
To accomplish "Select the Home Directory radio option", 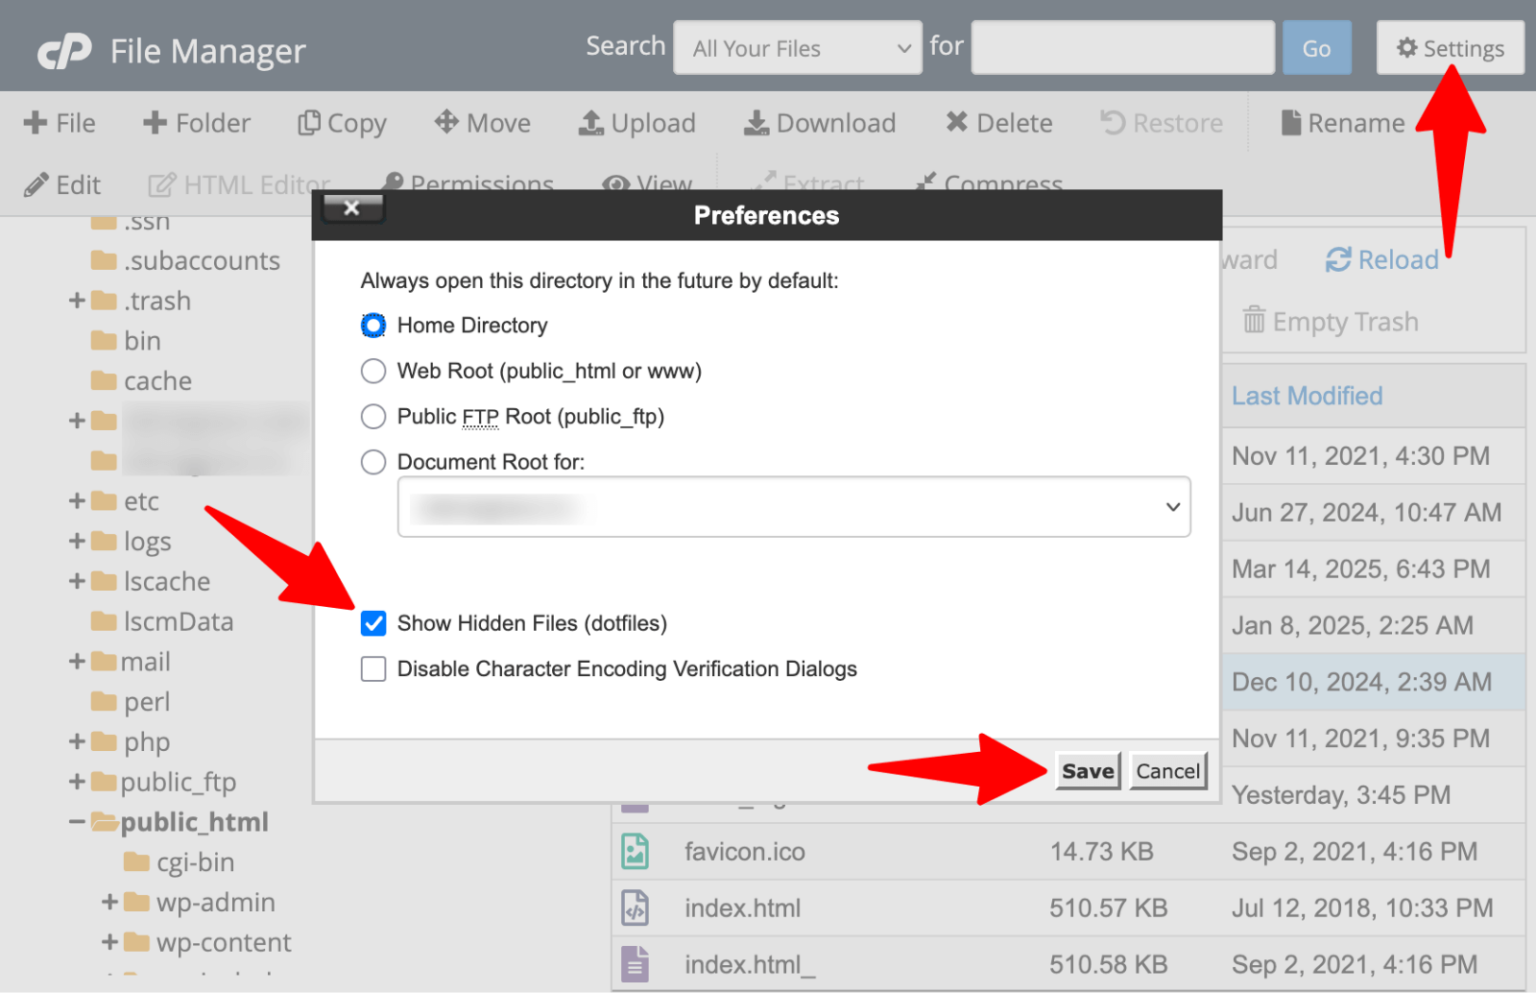I will tap(372, 325).
